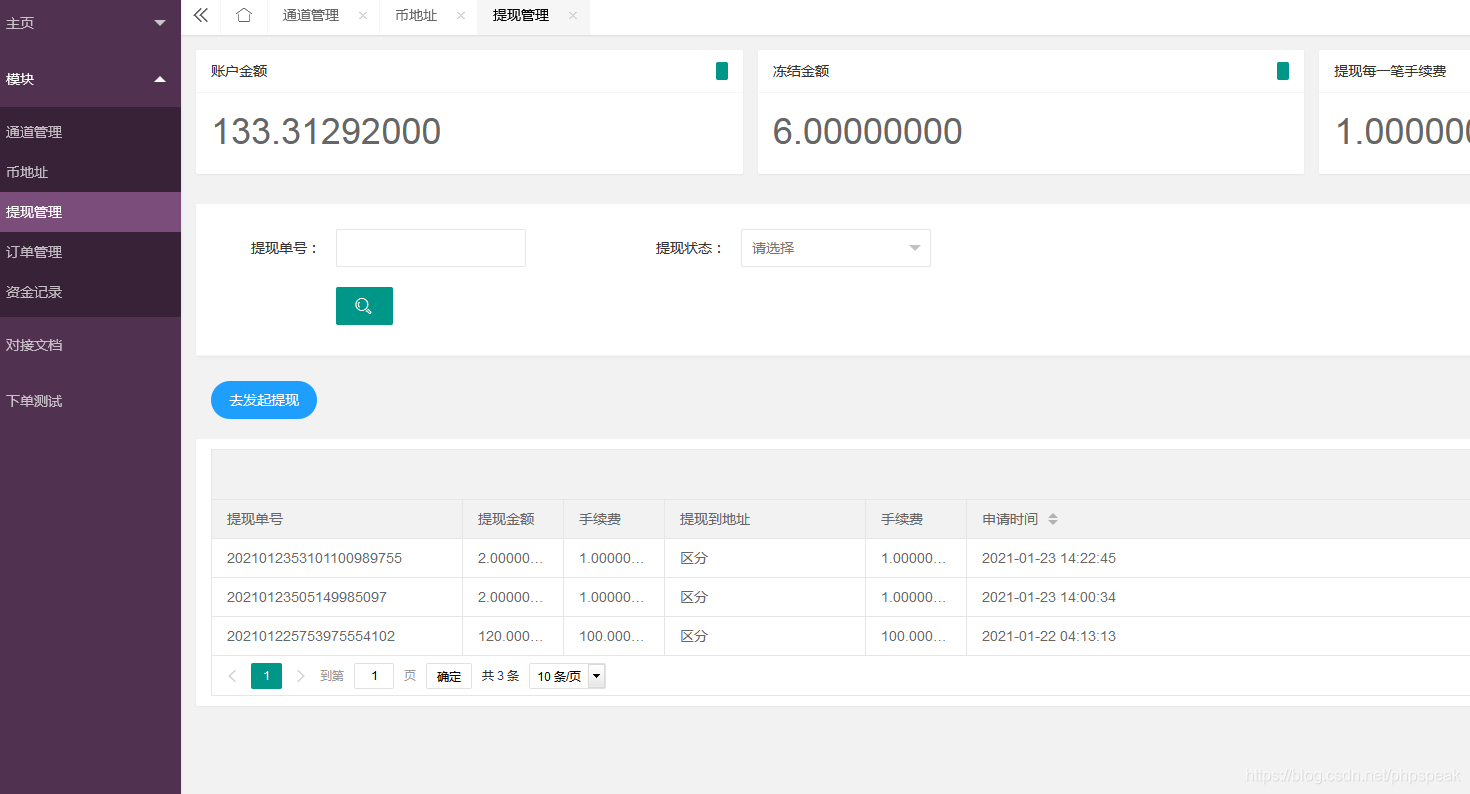Click the 申请时间 column header text
The width and height of the screenshot is (1470, 794).
(x=1010, y=519)
